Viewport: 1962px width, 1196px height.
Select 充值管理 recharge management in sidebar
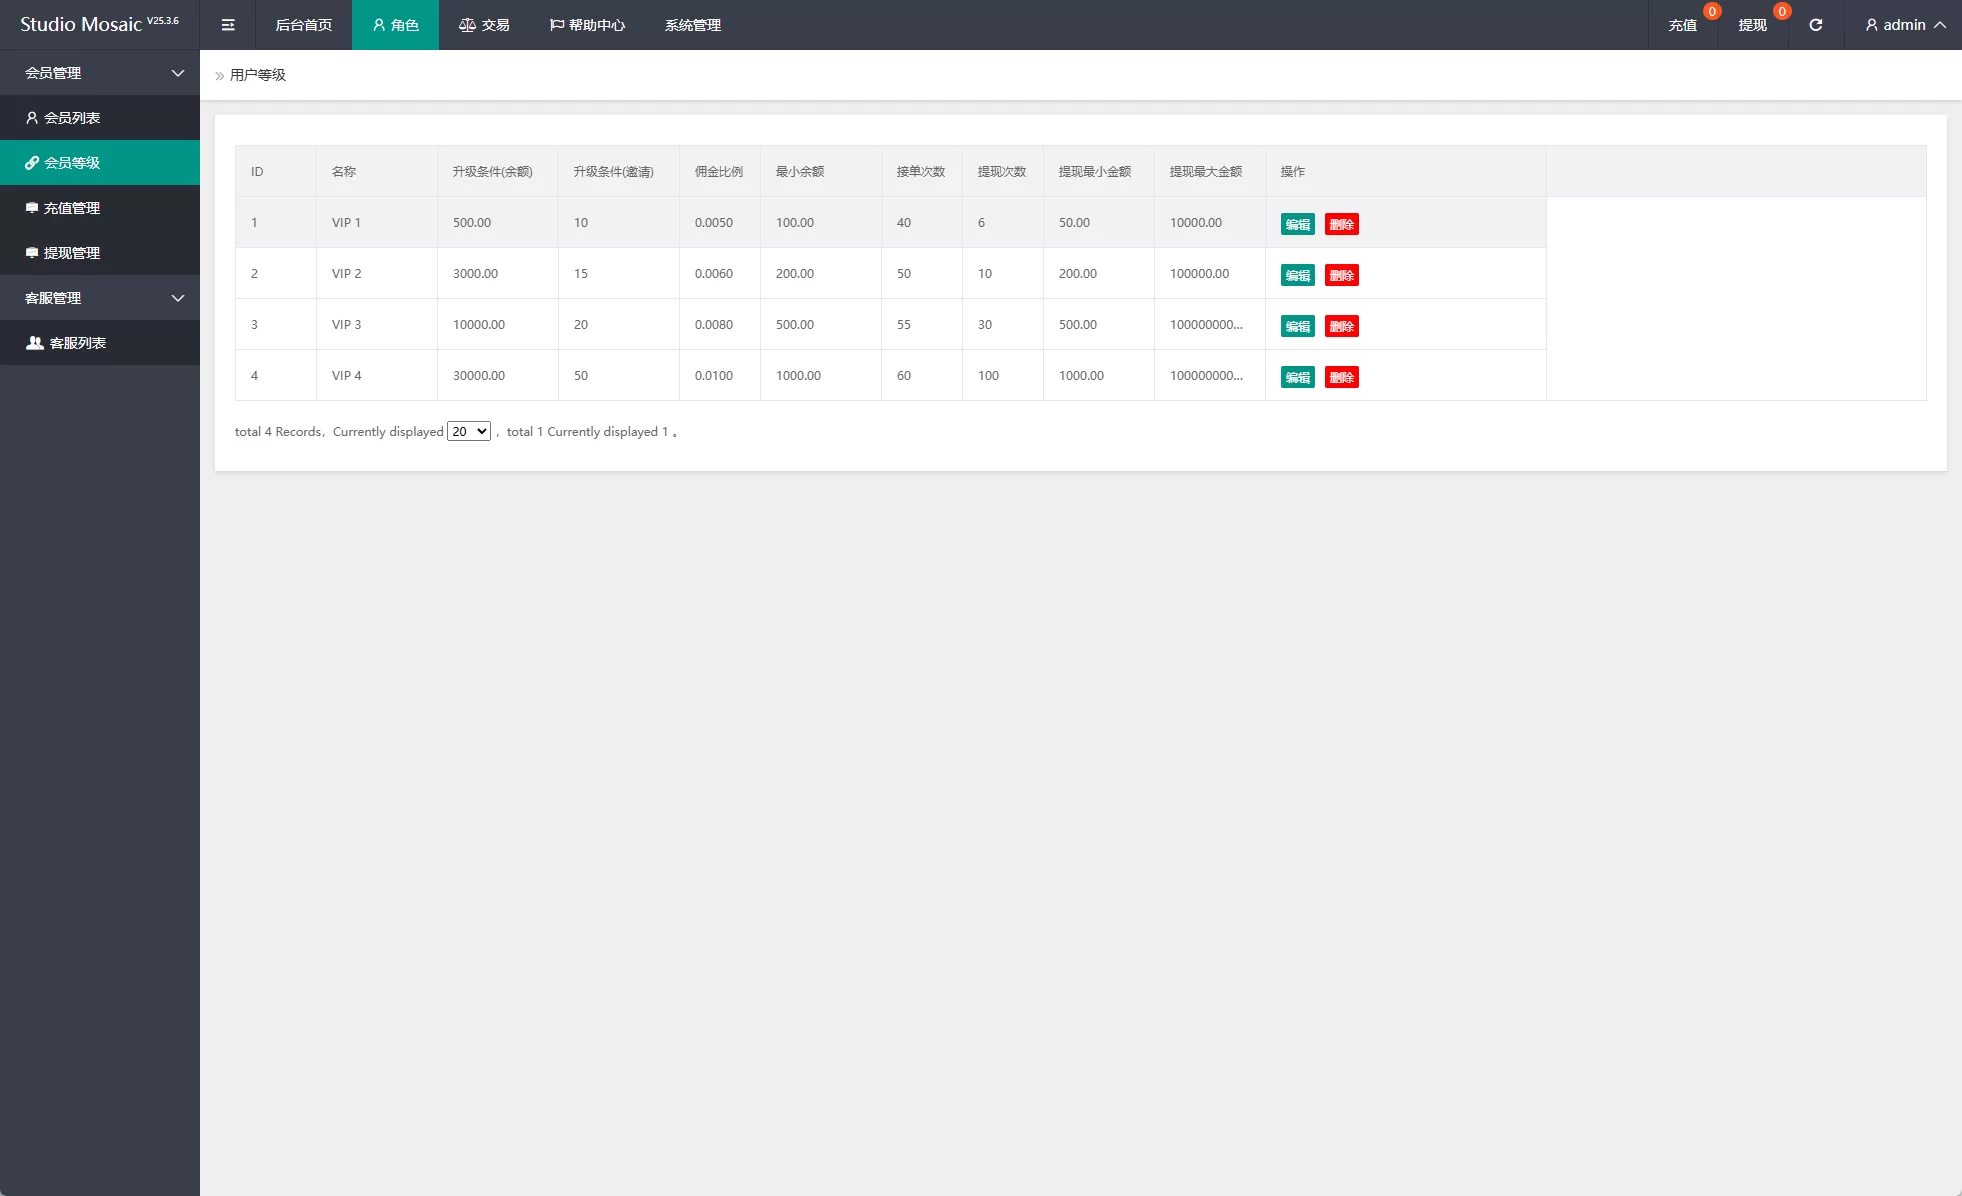click(72, 208)
